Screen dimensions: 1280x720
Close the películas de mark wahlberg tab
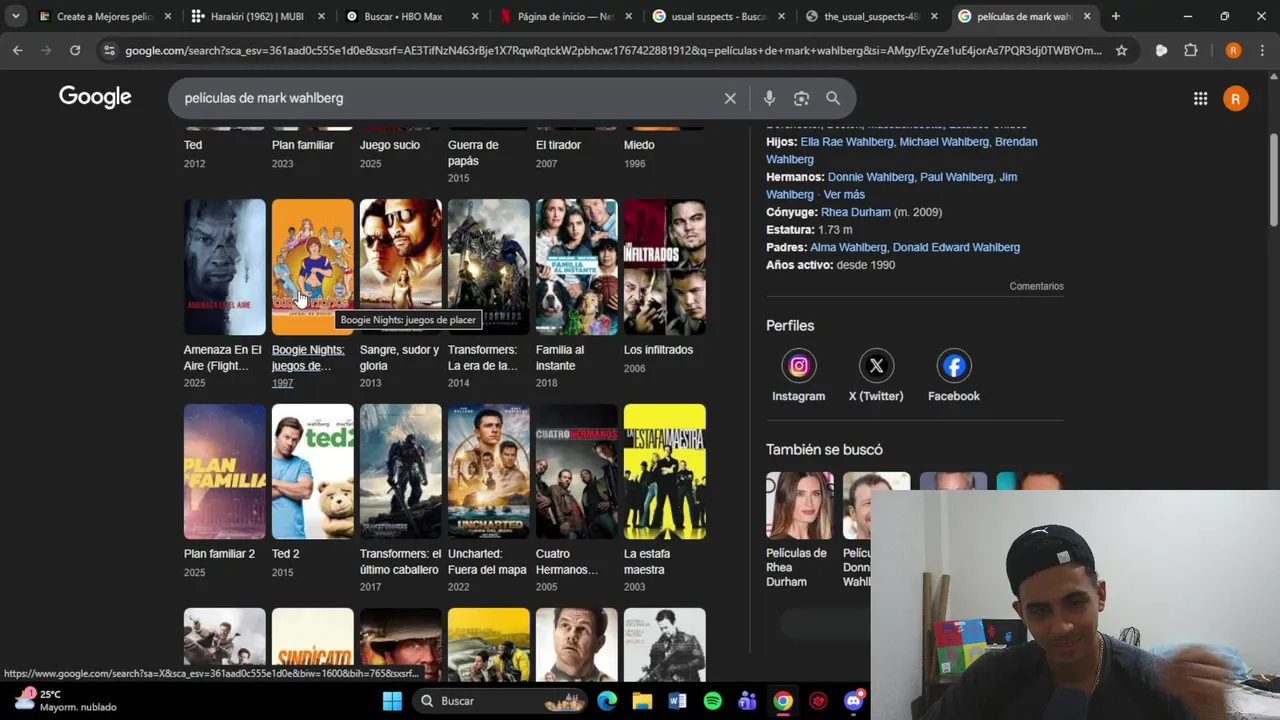pyautogui.click(x=1087, y=16)
